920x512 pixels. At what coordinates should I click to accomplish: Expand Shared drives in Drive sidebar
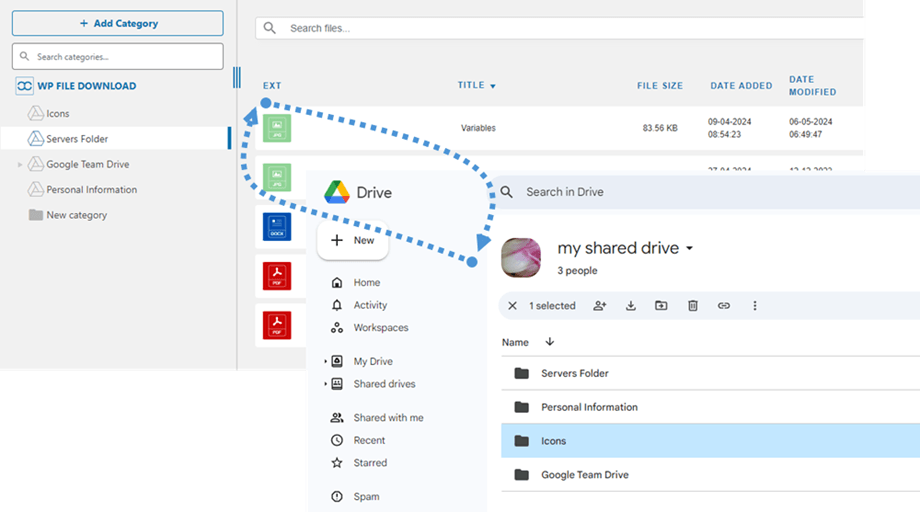pos(325,385)
